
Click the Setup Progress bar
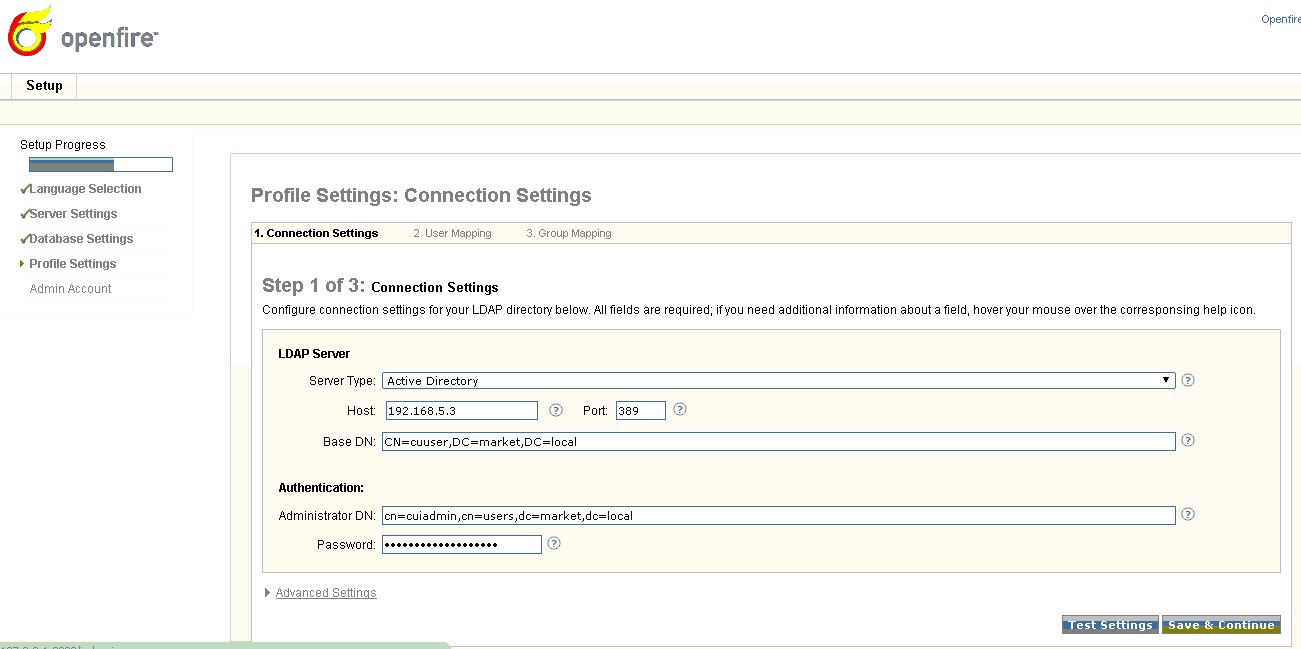click(101, 165)
